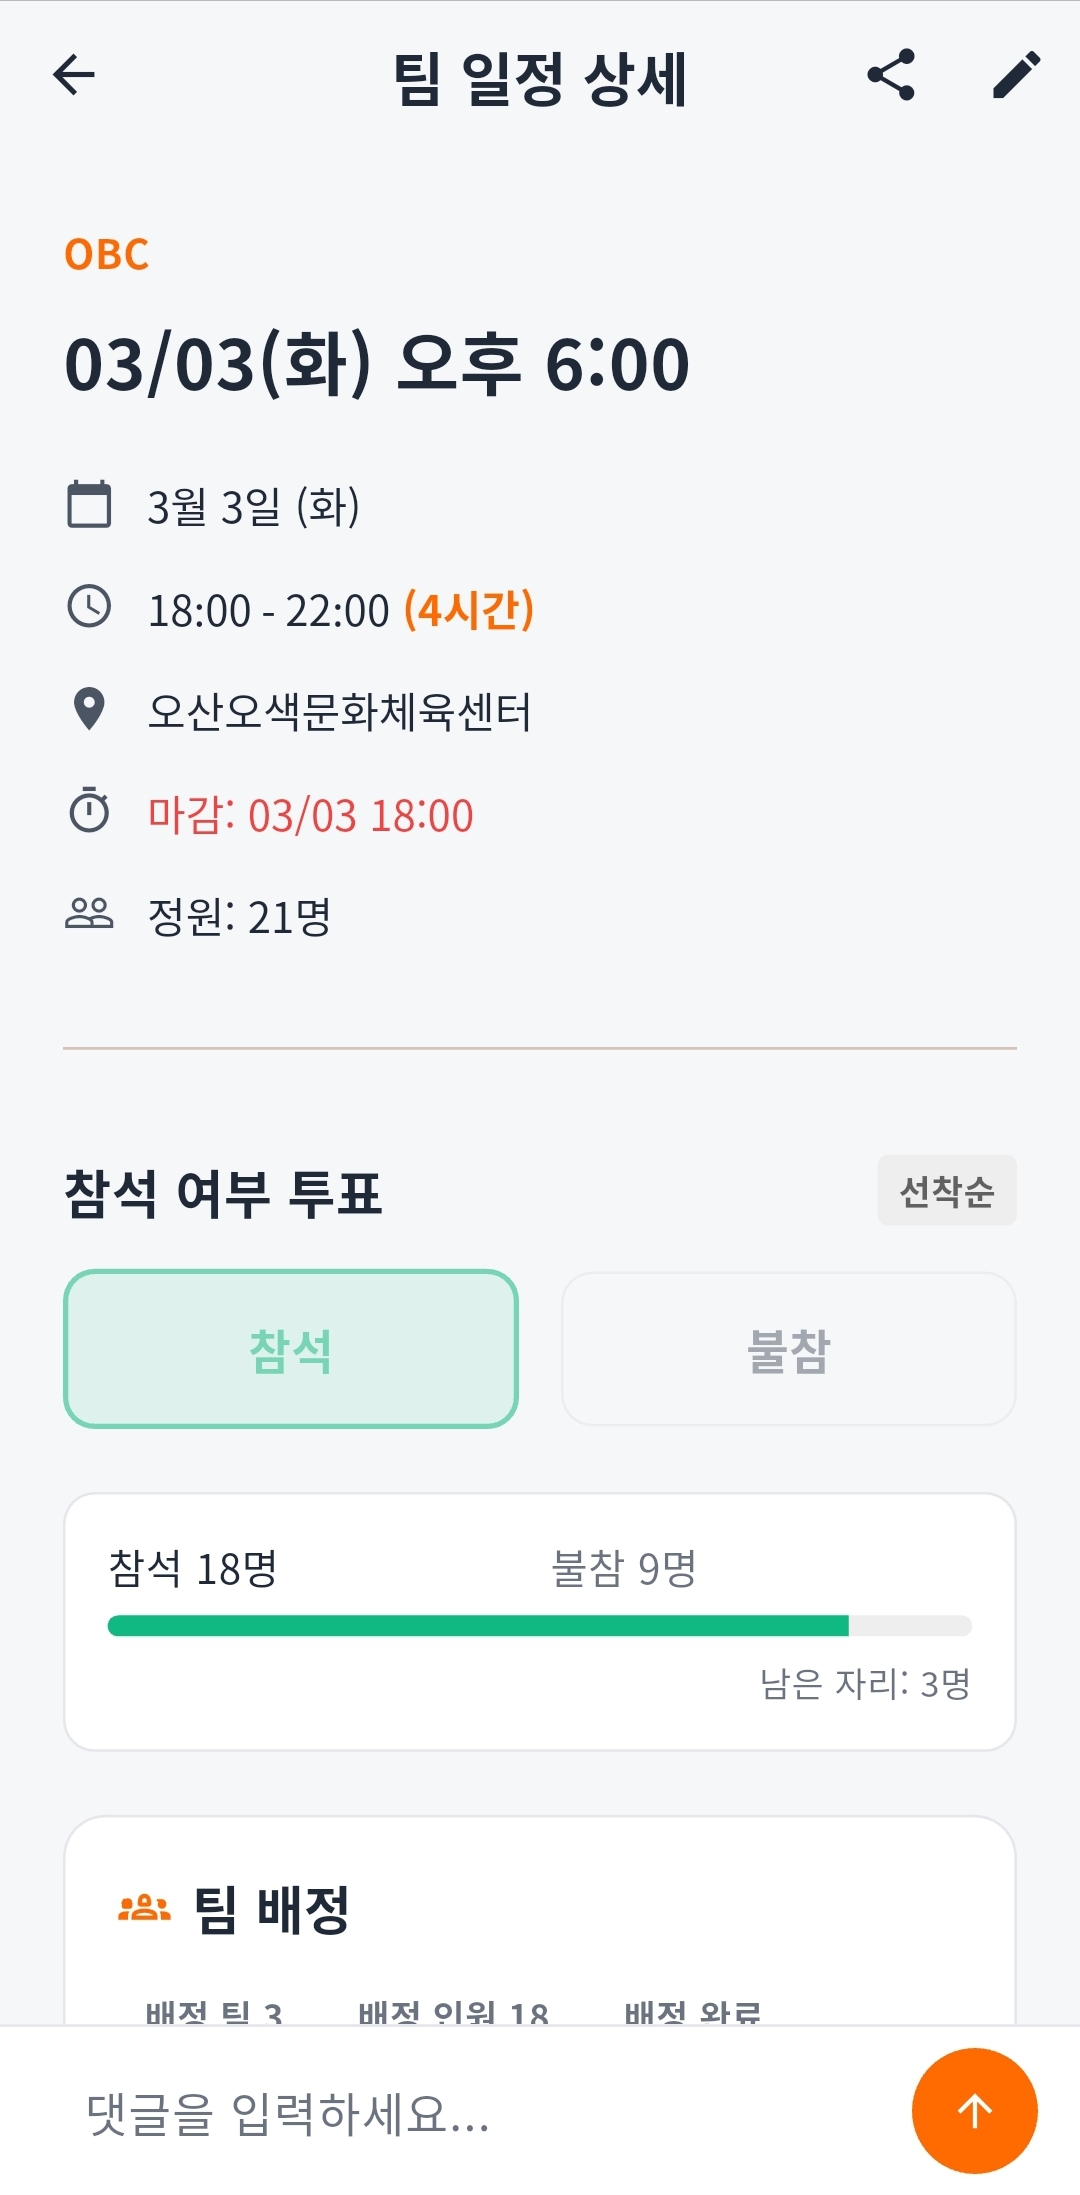Tap the 선착순 badge
1080x2195 pixels.
tap(947, 1191)
